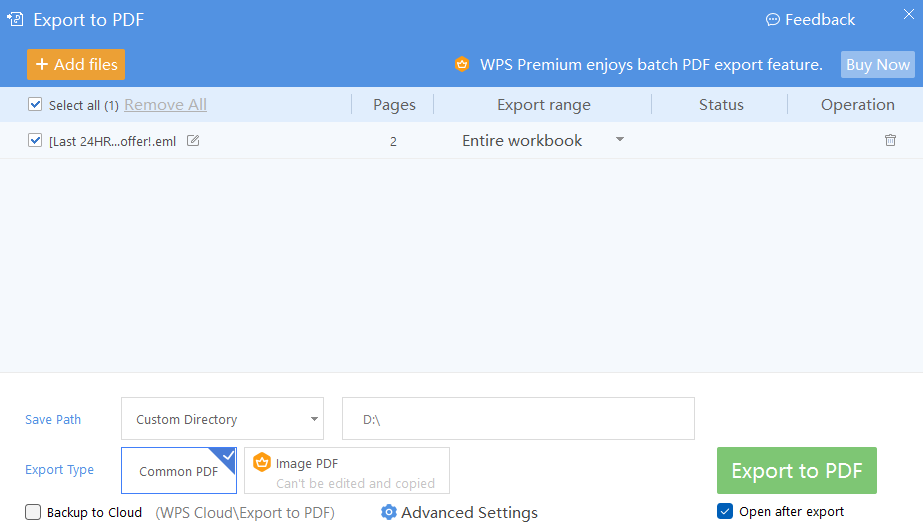The height and width of the screenshot is (532, 923).
Task: Click the Export Type label
Action: coord(59,470)
